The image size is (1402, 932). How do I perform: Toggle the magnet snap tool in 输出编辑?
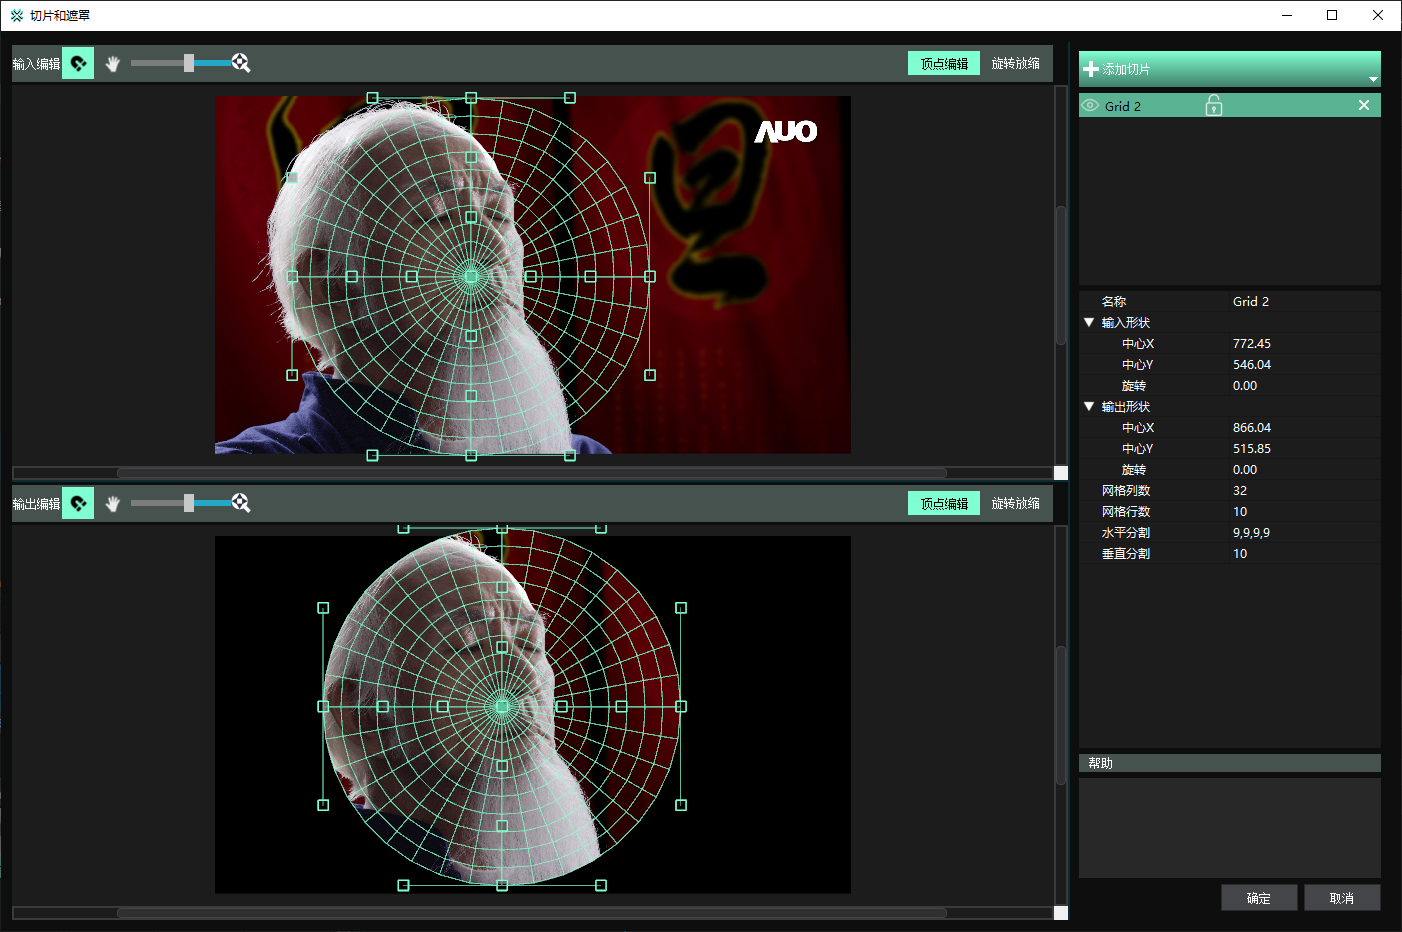[x=78, y=503]
